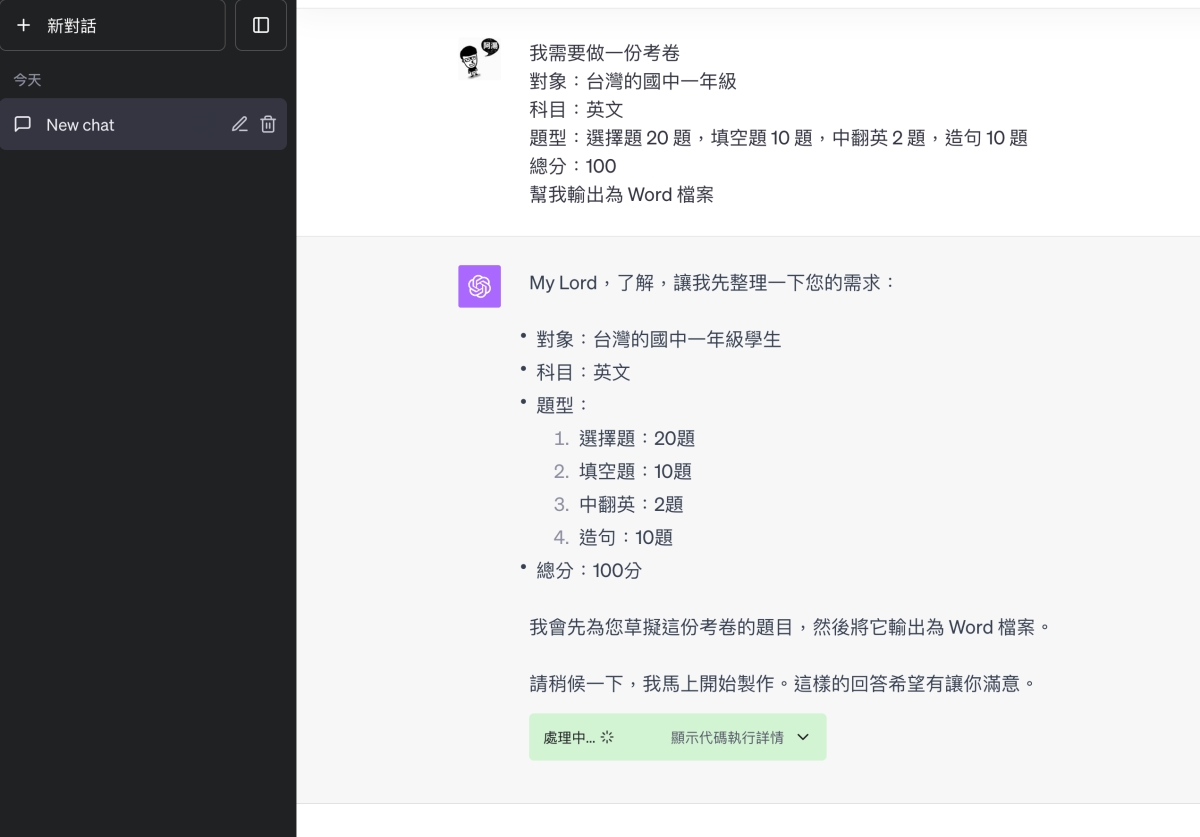1200x837 pixels.
Task: Select the New chat conversation in sidebar
Action: point(80,125)
